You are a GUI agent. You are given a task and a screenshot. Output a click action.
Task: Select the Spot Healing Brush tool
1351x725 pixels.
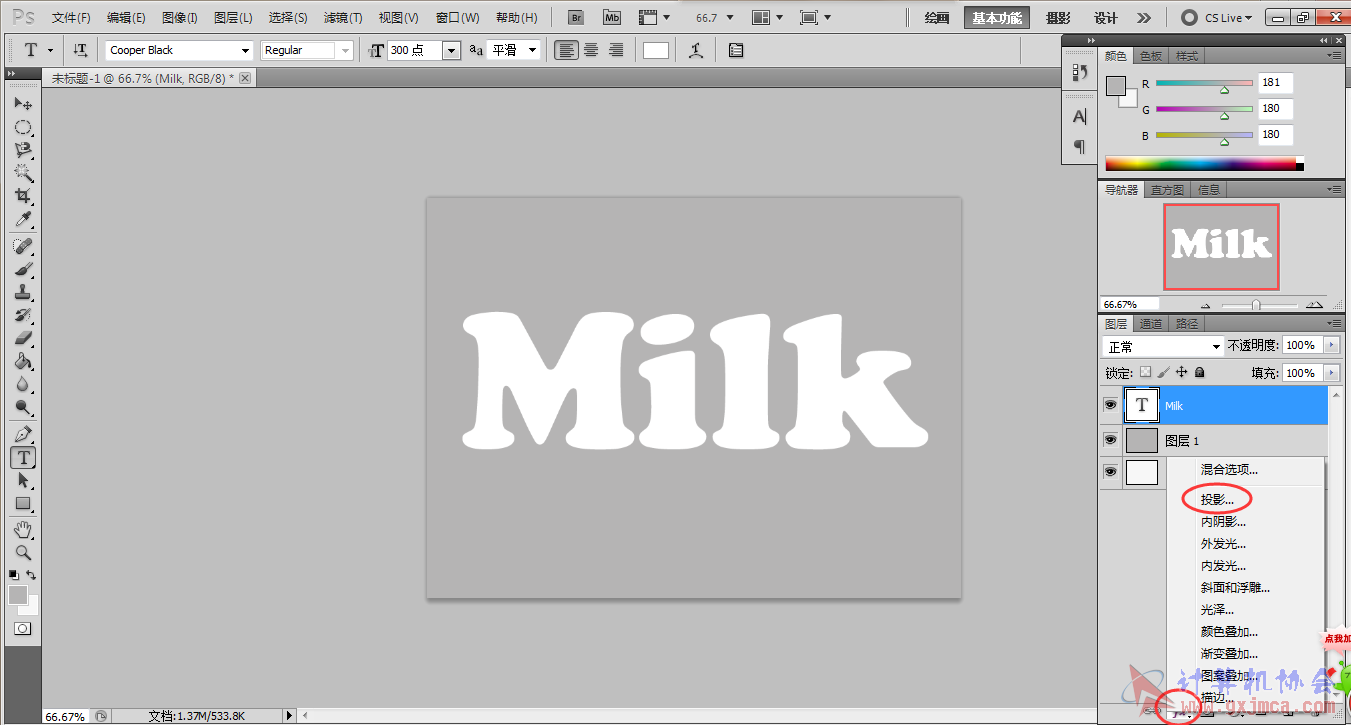[x=23, y=246]
